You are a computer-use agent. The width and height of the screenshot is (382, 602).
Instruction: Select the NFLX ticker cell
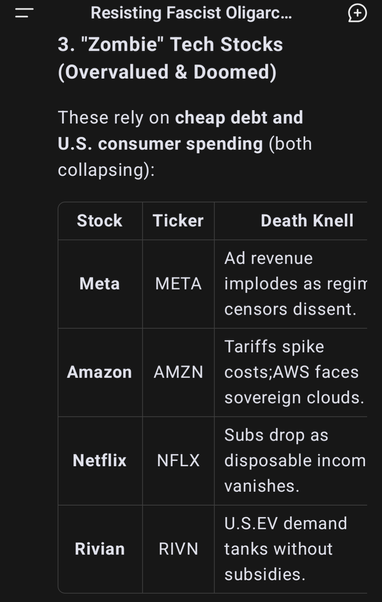coord(178,461)
